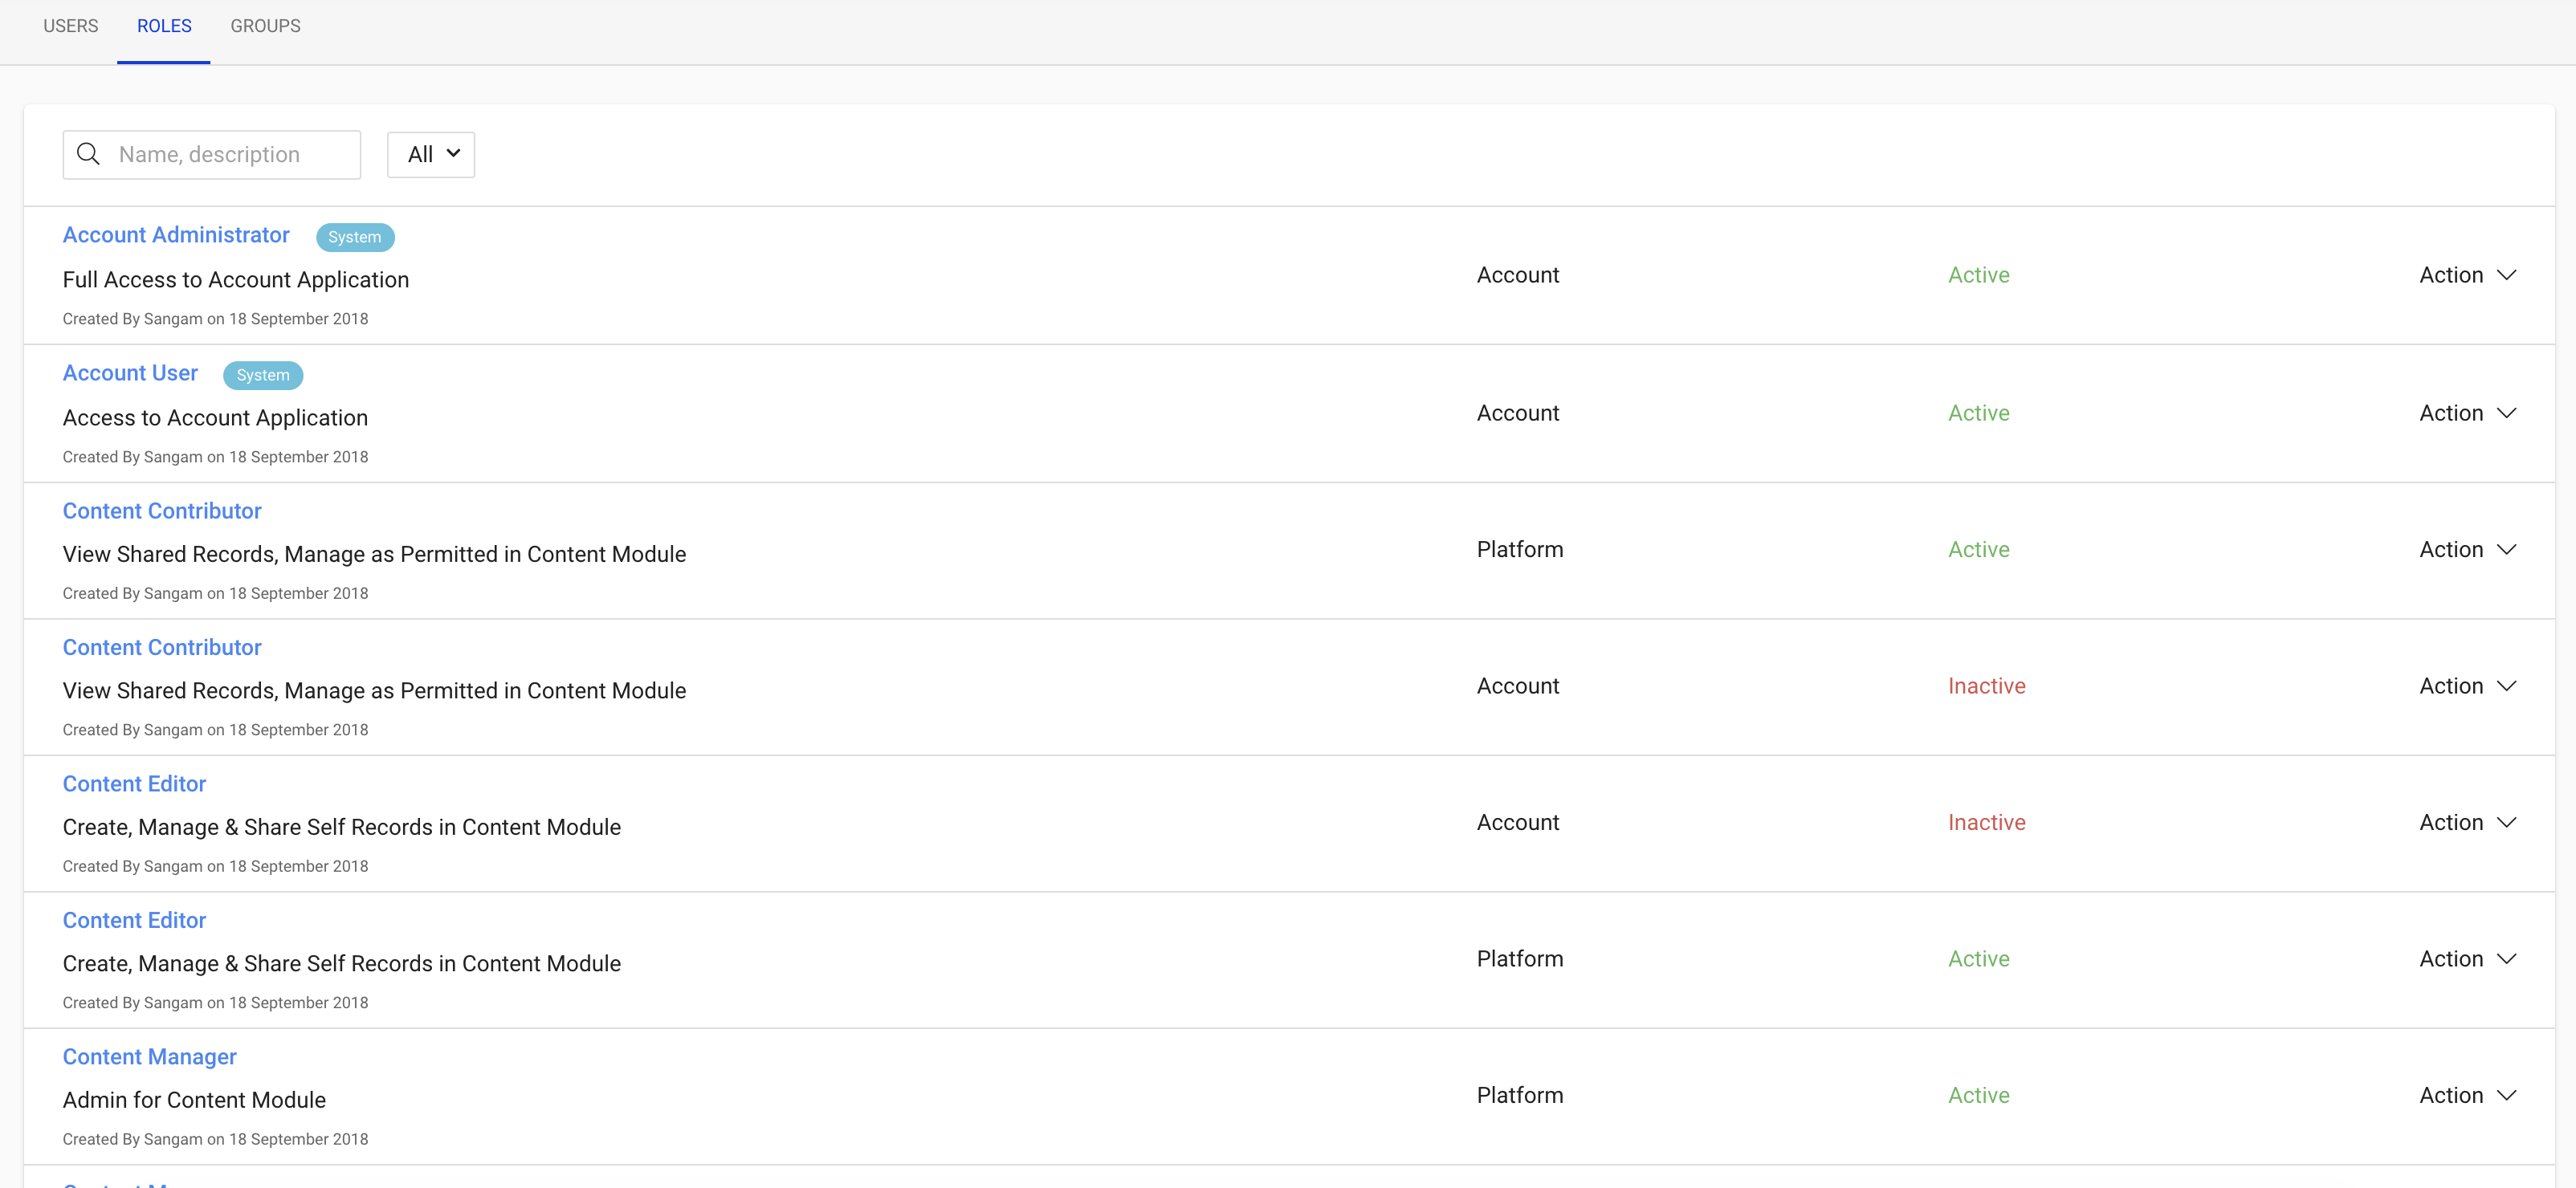The width and height of the screenshot is (2576, 1188).
Task: Select the Roles tab
Action: click(x=164, y=26)
